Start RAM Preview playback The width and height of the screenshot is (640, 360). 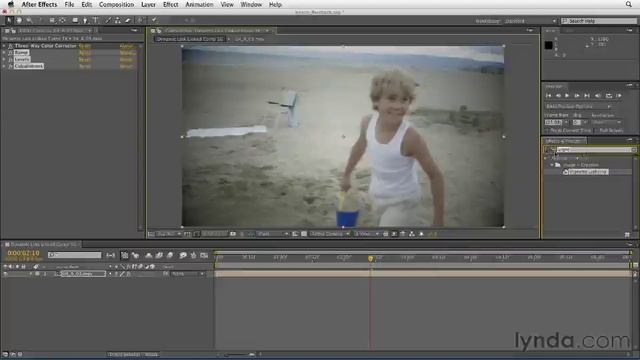pyautogui.click(x=619, y=96)
